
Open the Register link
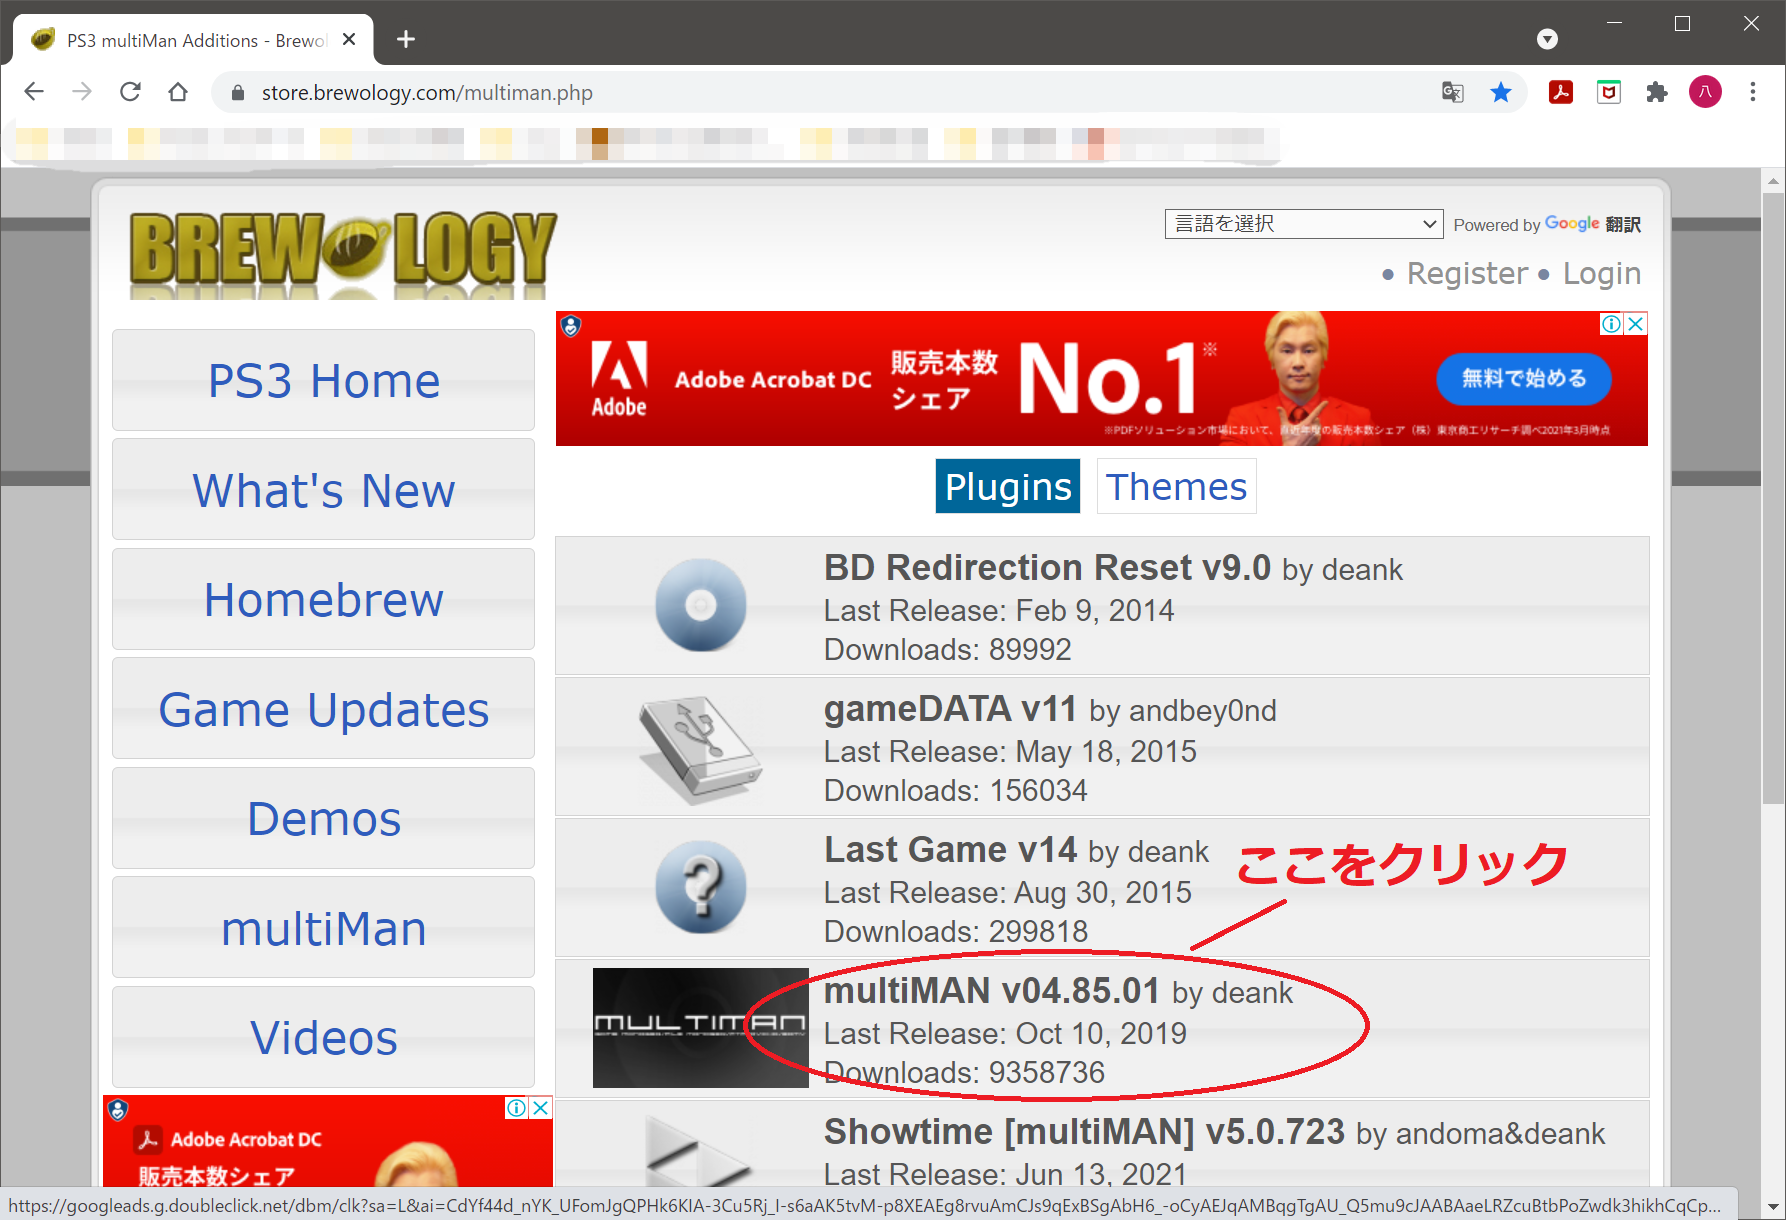(x=1467, y=273)
